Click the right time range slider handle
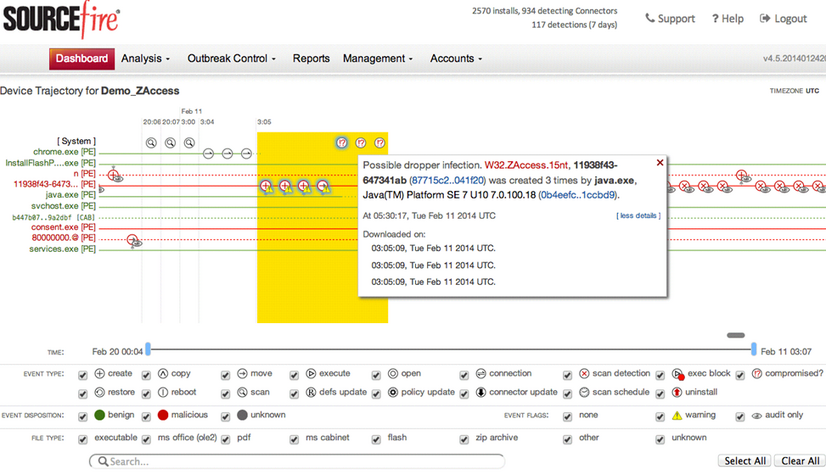The height and width of the screenshot is (475, 826). click(754, 349)
